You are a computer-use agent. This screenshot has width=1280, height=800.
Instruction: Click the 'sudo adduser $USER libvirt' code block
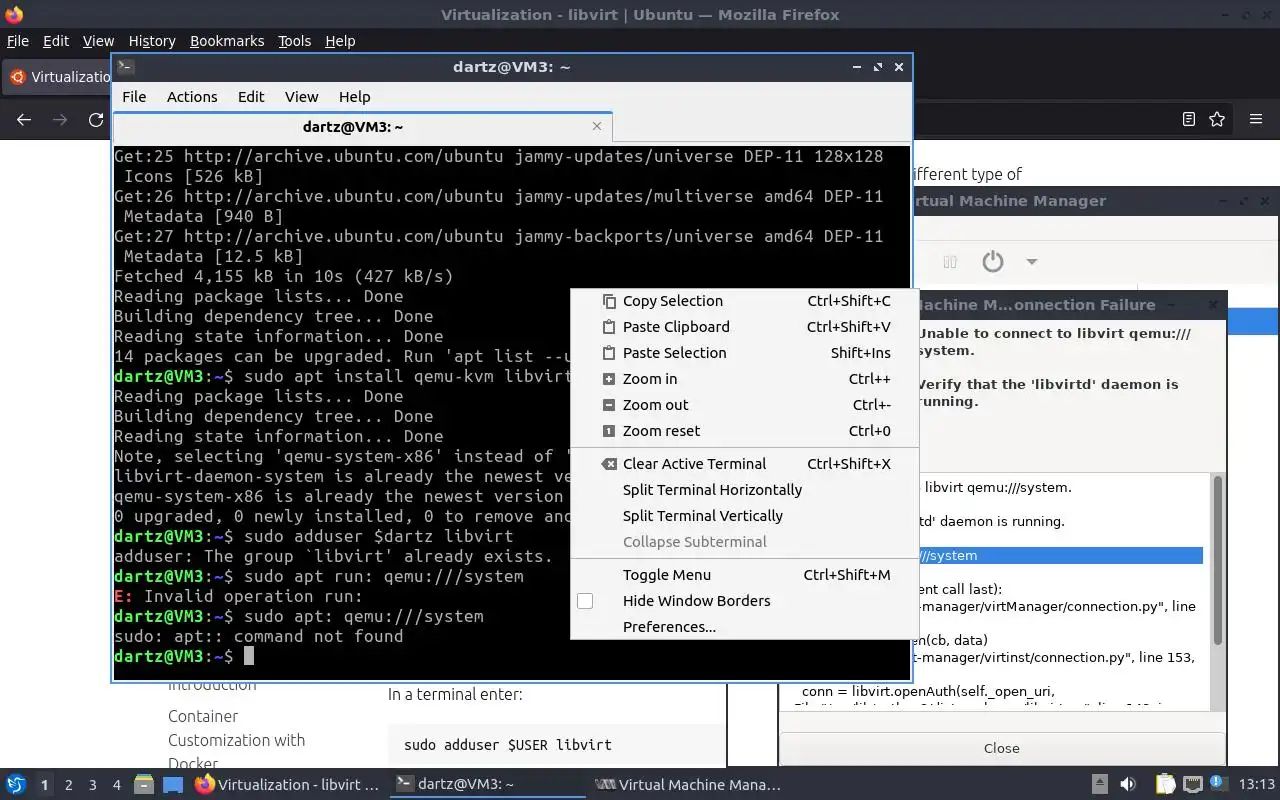tap(557, 745)
